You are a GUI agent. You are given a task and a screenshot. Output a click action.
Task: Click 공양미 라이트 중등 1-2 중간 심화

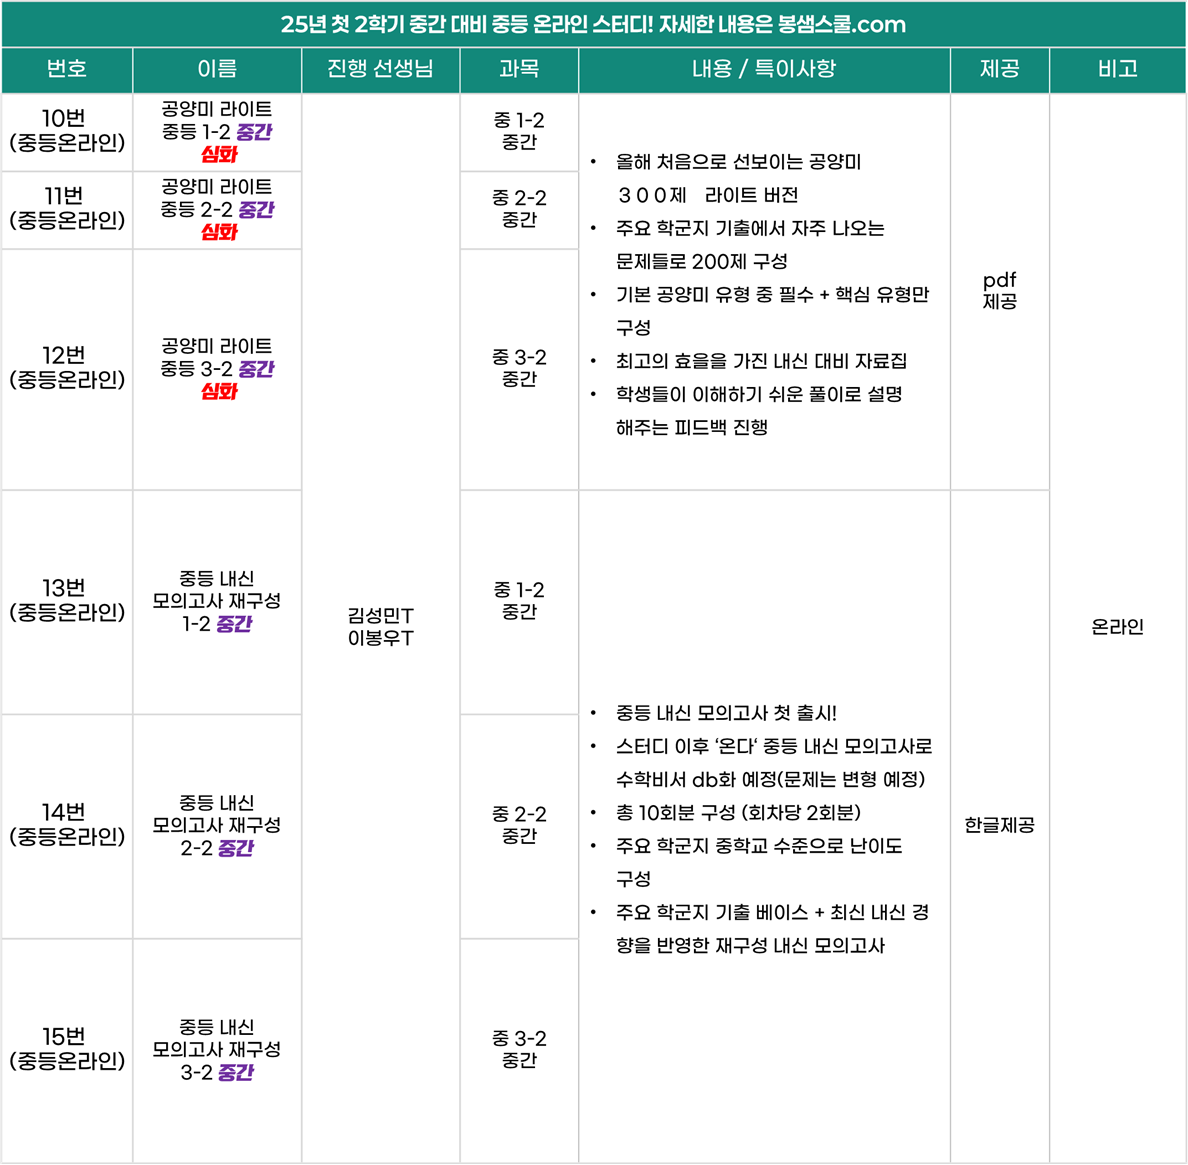(x=217, y=132)
